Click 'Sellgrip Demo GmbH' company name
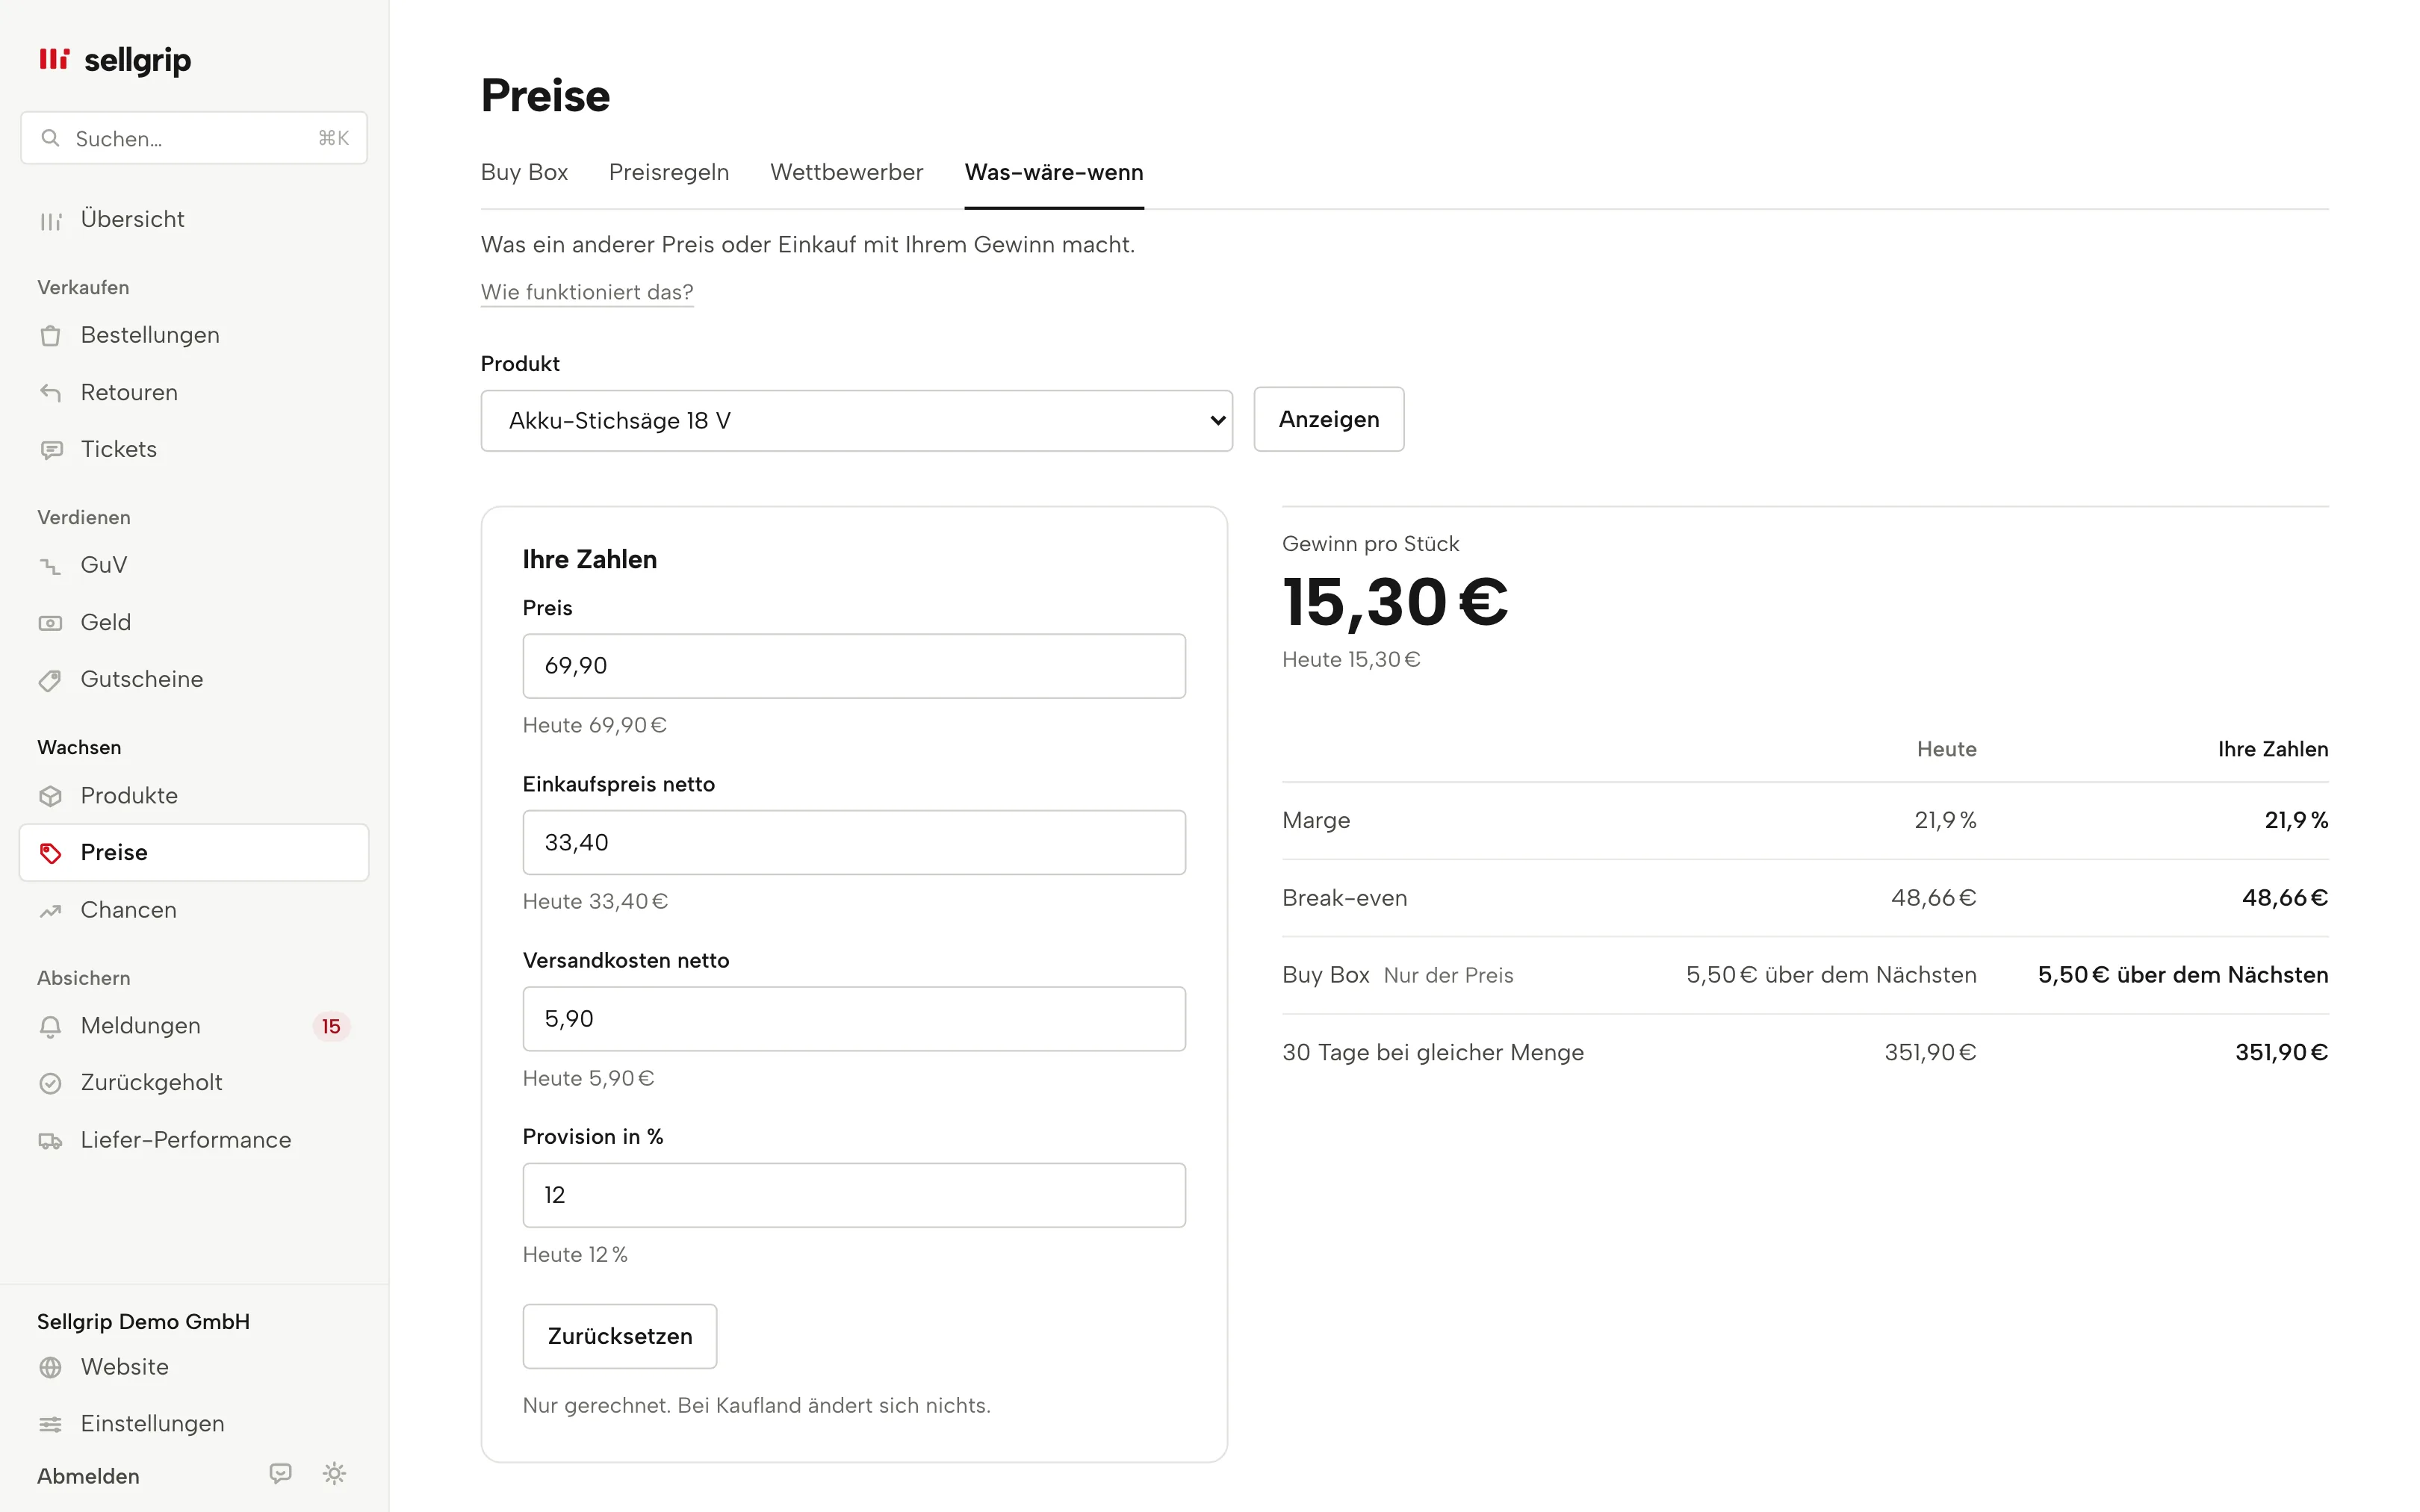Screen dimensions: 2420x1512 [143, 1322]
